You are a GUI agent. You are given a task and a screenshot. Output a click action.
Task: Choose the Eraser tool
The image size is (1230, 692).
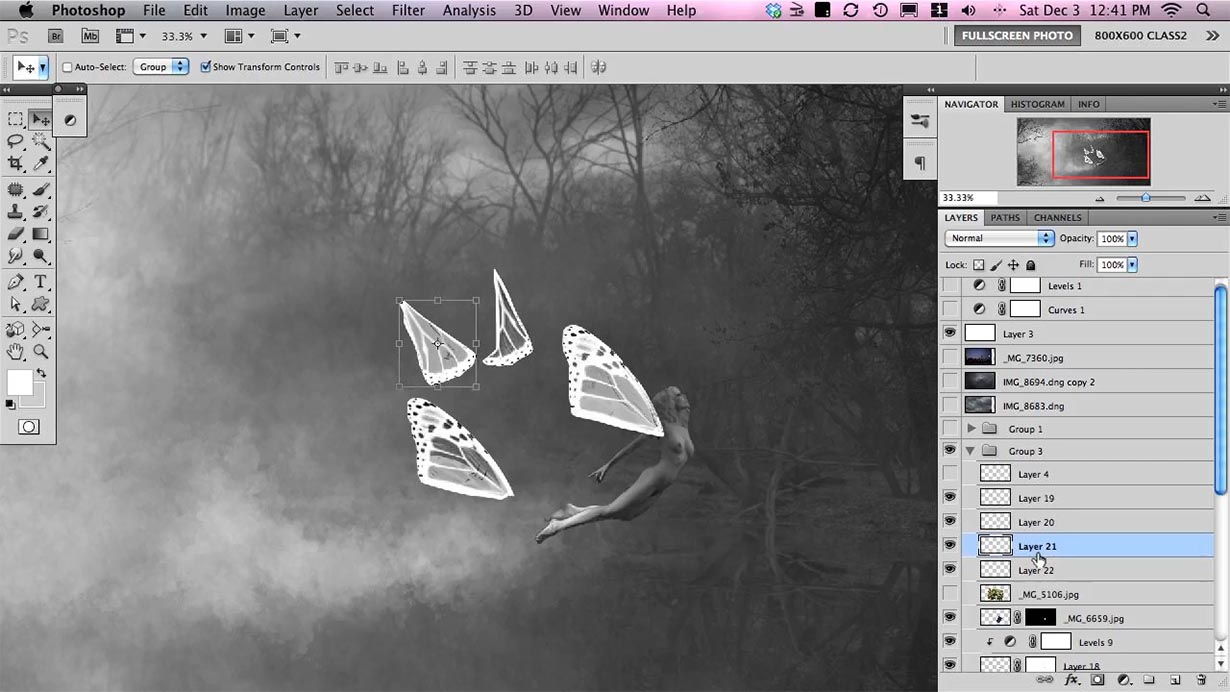[15, 234]
